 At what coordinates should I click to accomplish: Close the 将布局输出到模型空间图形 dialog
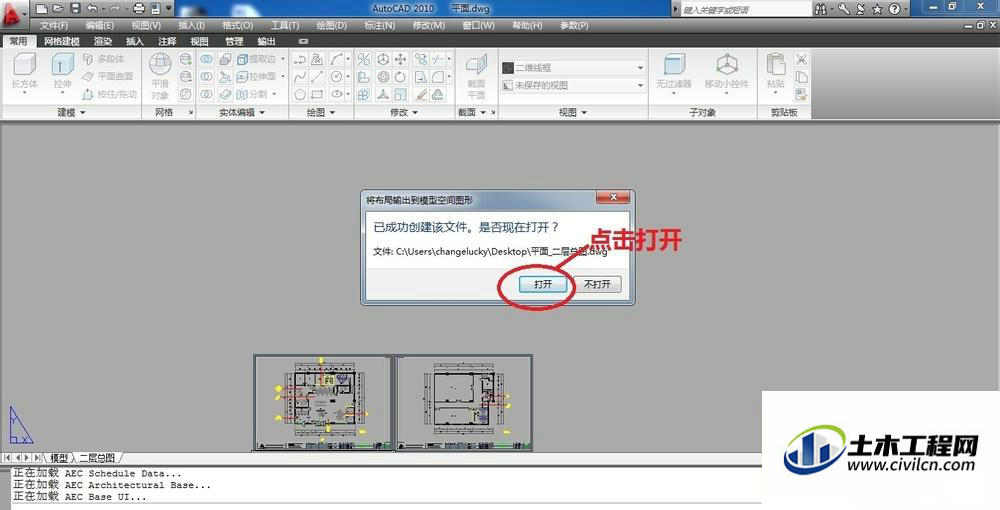tap(614, 197)
